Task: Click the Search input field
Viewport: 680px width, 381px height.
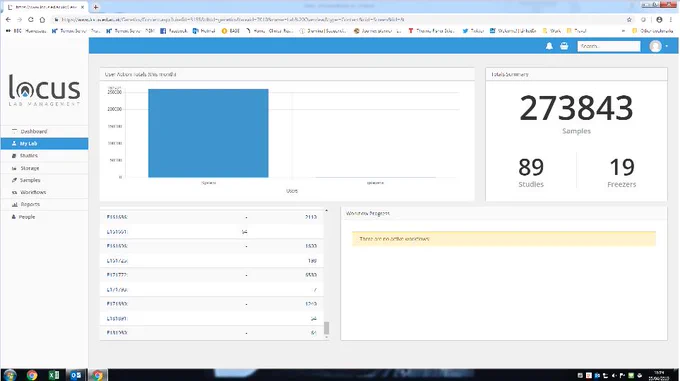Action: (x=608, y=46)
